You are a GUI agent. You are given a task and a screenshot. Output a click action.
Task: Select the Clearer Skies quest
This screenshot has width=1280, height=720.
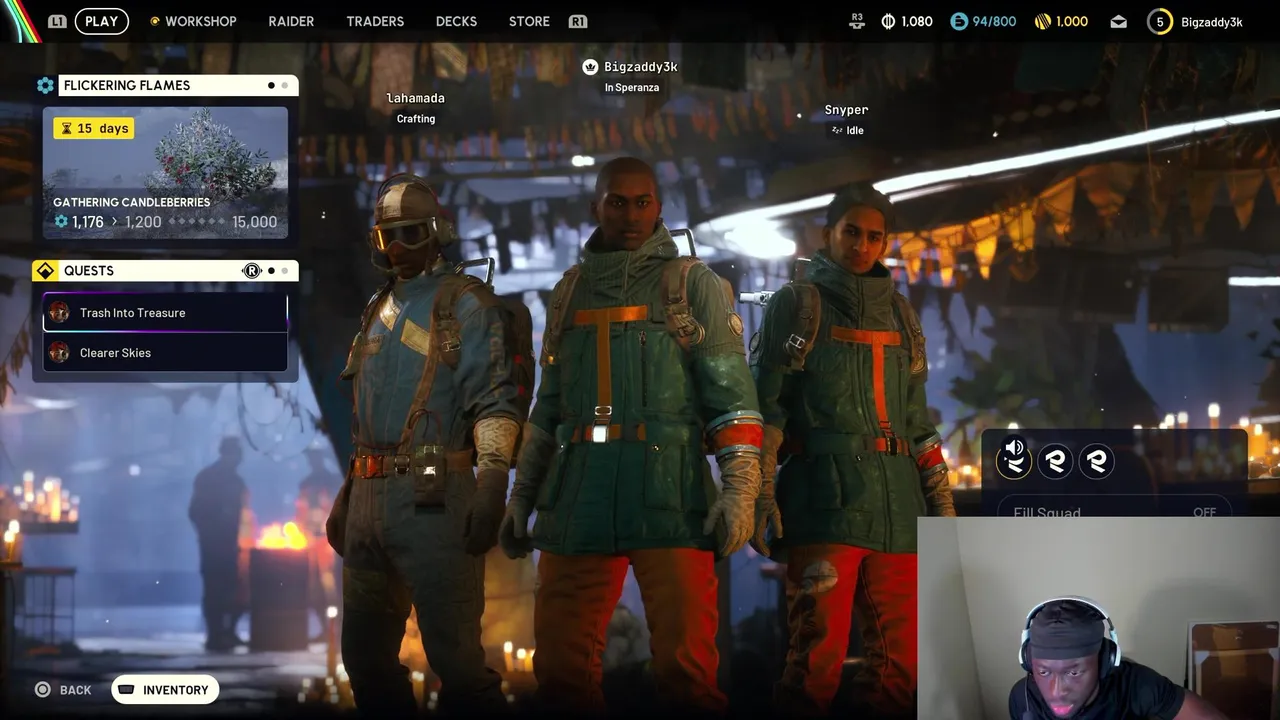165,353
